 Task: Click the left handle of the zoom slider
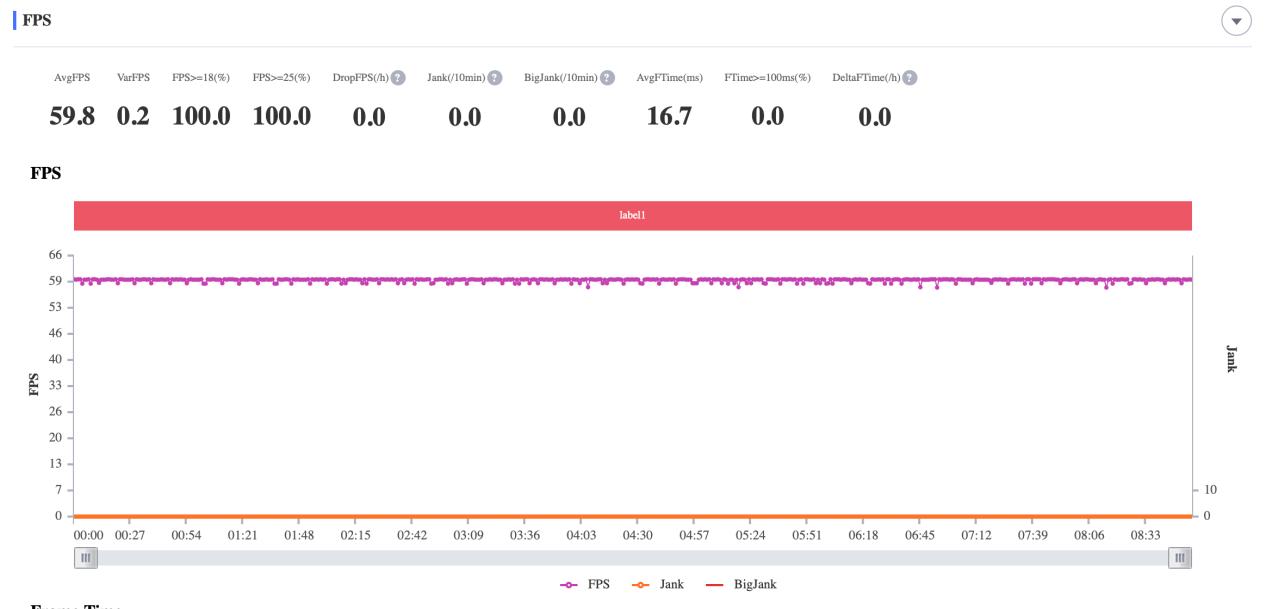[86, 557]
